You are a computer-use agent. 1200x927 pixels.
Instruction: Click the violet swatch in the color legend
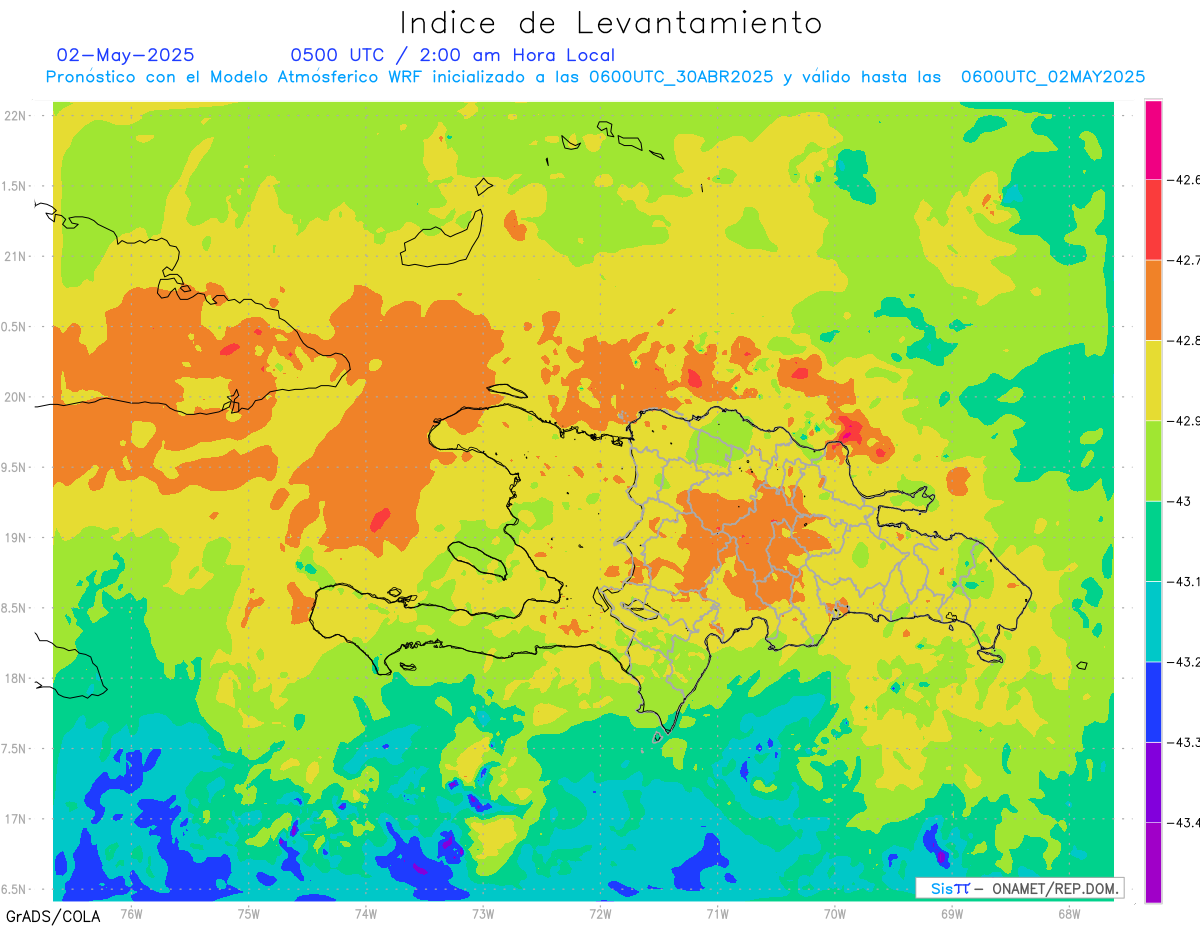click(1154, 782)
